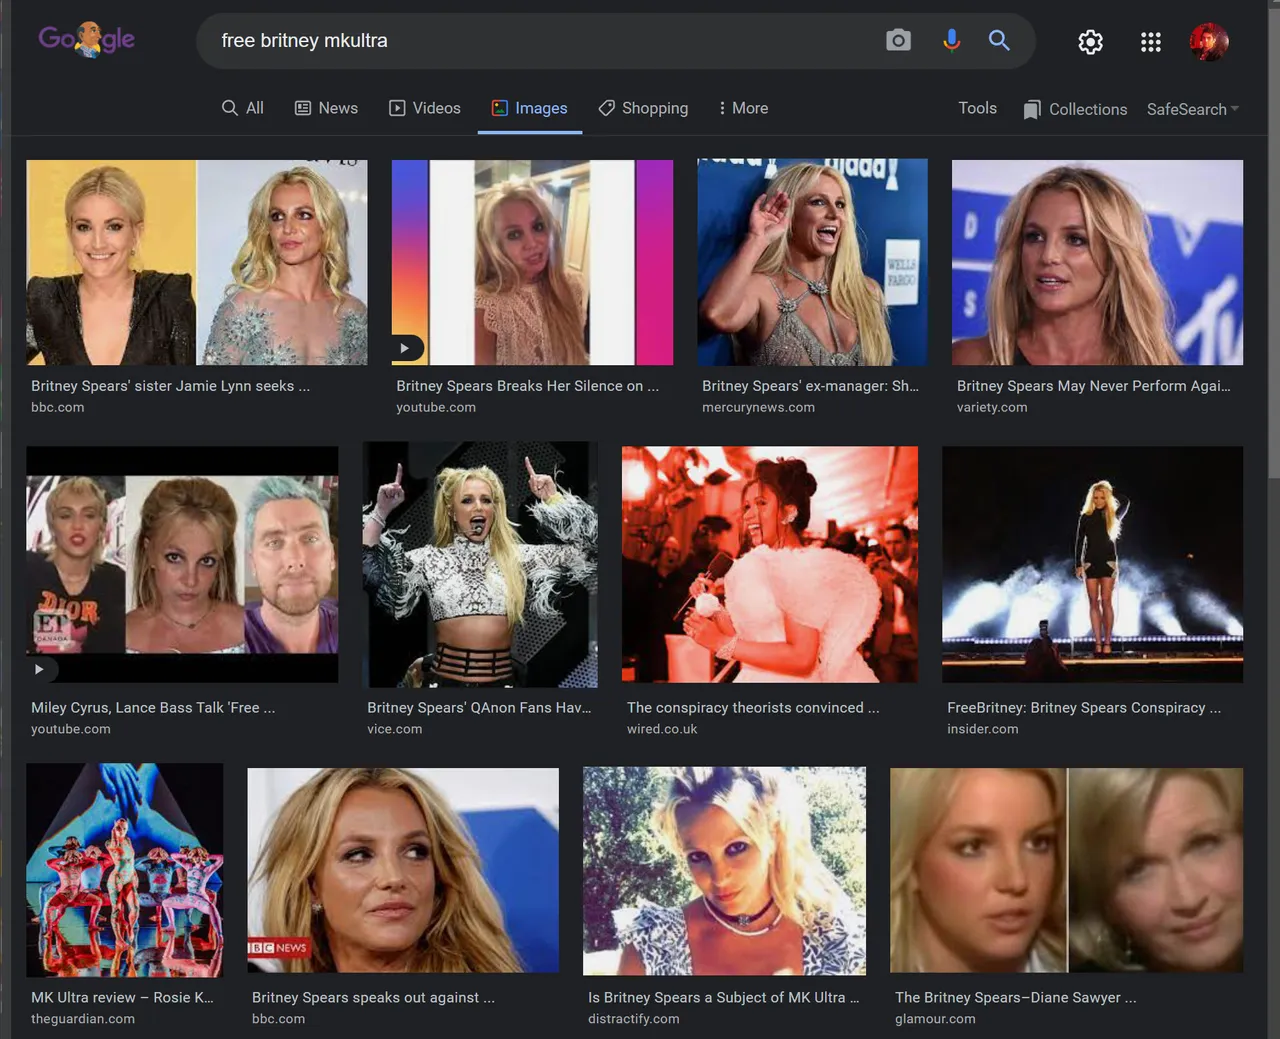Click title 'The conspiracy theorists convinced ...'
Viewport: 1280px width, 1039px height.
tap(753, 708)
